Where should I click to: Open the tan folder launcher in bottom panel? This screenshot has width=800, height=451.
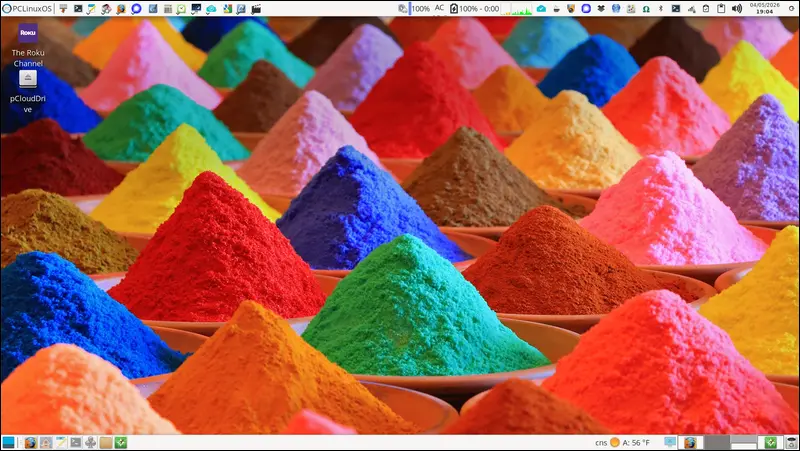click(x=106, y=442)
